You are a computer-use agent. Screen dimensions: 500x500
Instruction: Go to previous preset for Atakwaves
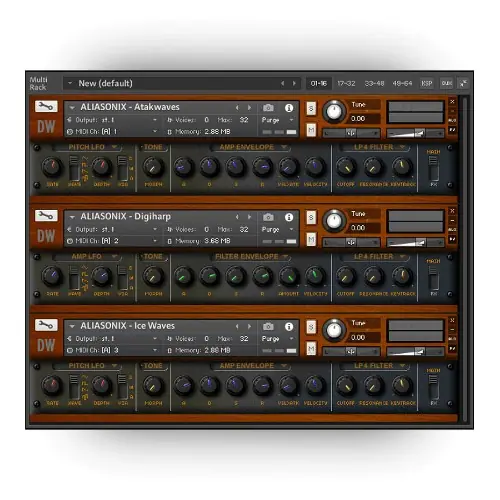pos(237,108)
